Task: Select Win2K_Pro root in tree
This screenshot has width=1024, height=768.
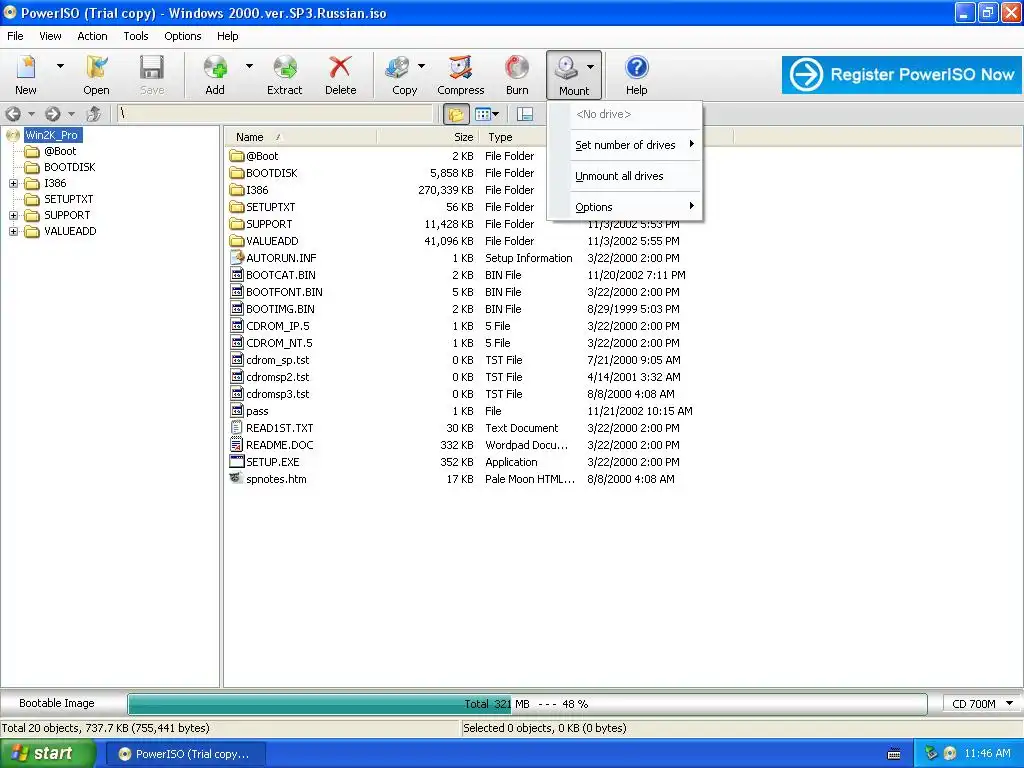Action: [x=52, y=135]
